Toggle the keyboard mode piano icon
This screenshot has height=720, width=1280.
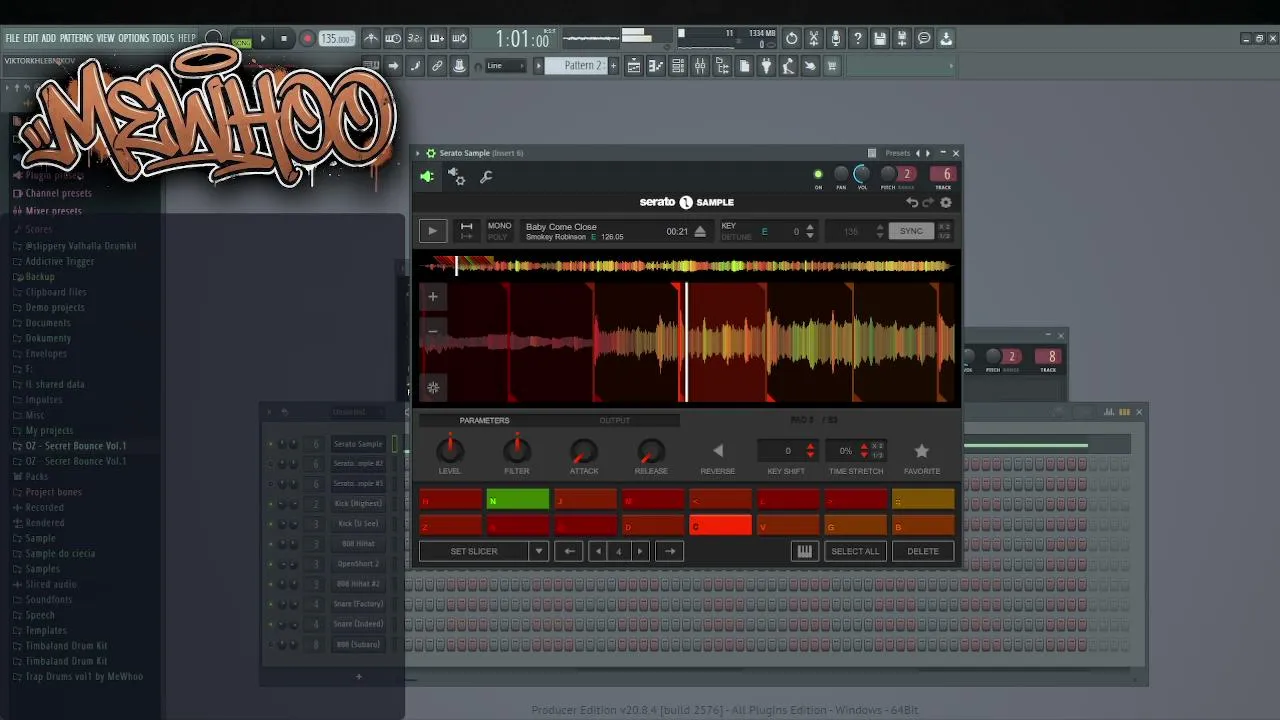coord(804,551)
